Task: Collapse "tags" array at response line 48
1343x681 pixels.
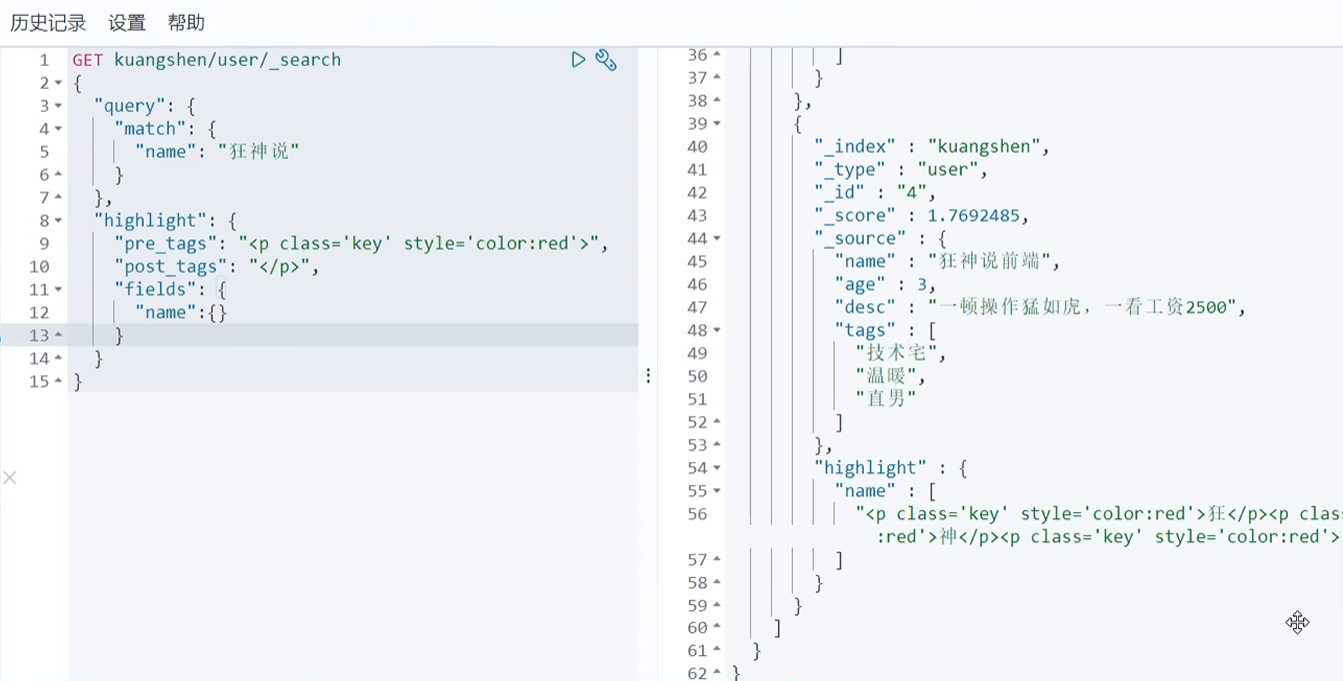Action: point(717,331)
